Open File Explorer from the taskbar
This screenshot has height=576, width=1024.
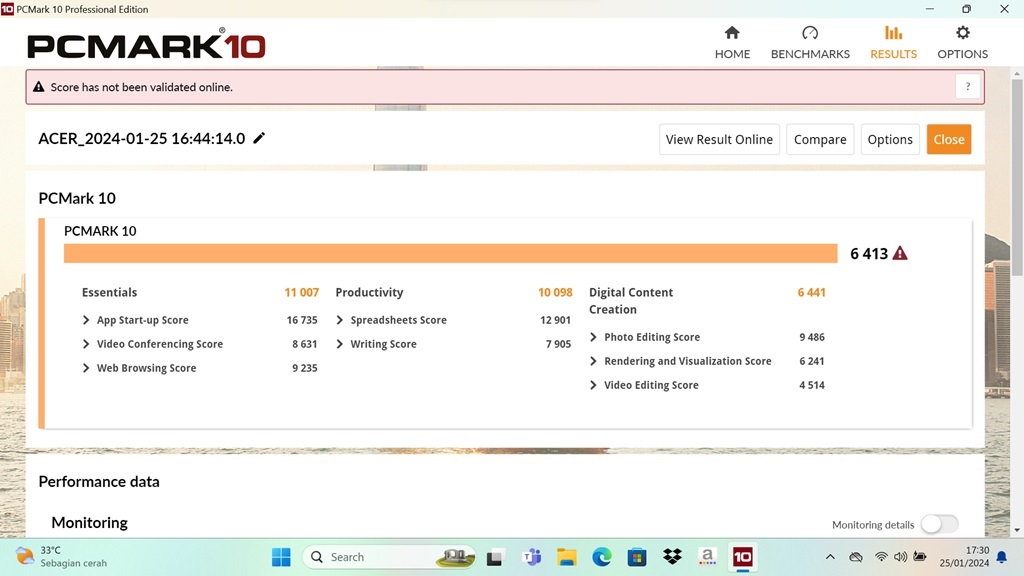[x=566, y=557]
